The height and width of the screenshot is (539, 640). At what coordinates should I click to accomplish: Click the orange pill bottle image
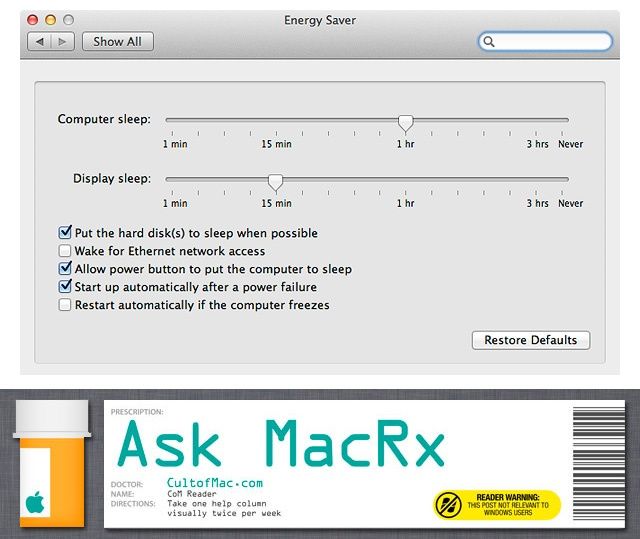coord(52,464)
